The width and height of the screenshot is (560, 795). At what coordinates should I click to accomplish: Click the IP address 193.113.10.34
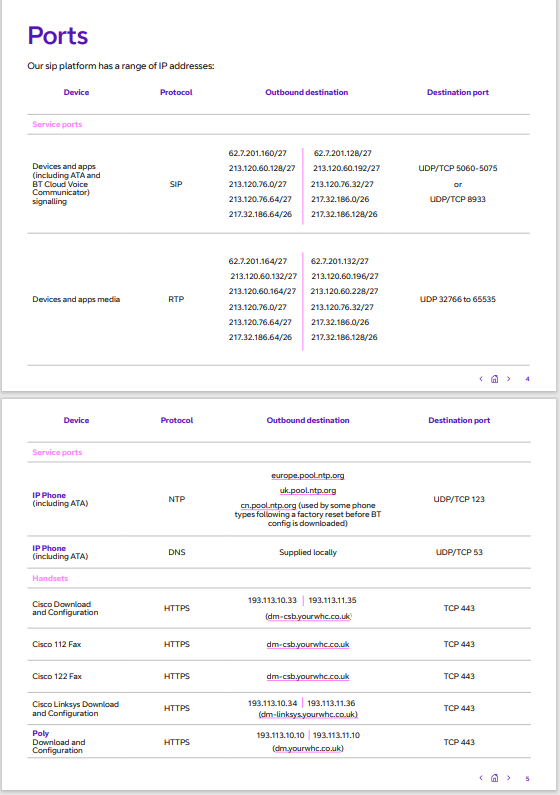click(x=272, y=703)
